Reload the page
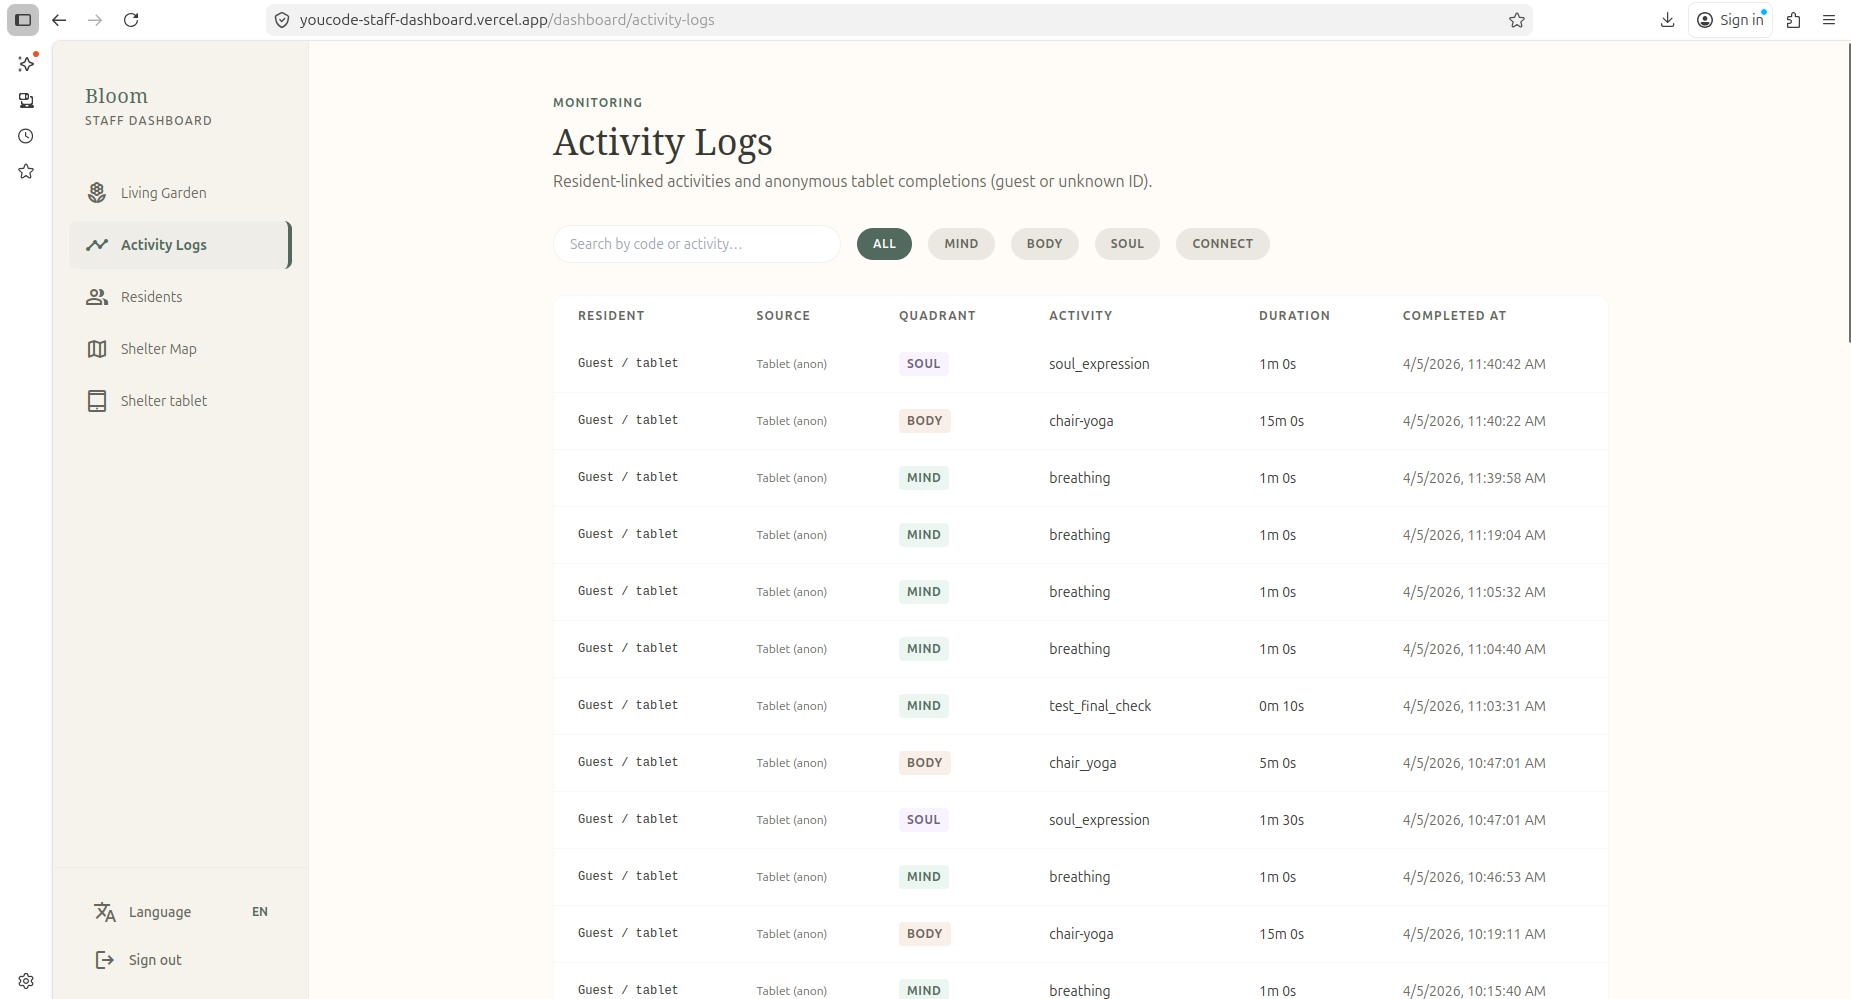 click(x=131, y=20)
